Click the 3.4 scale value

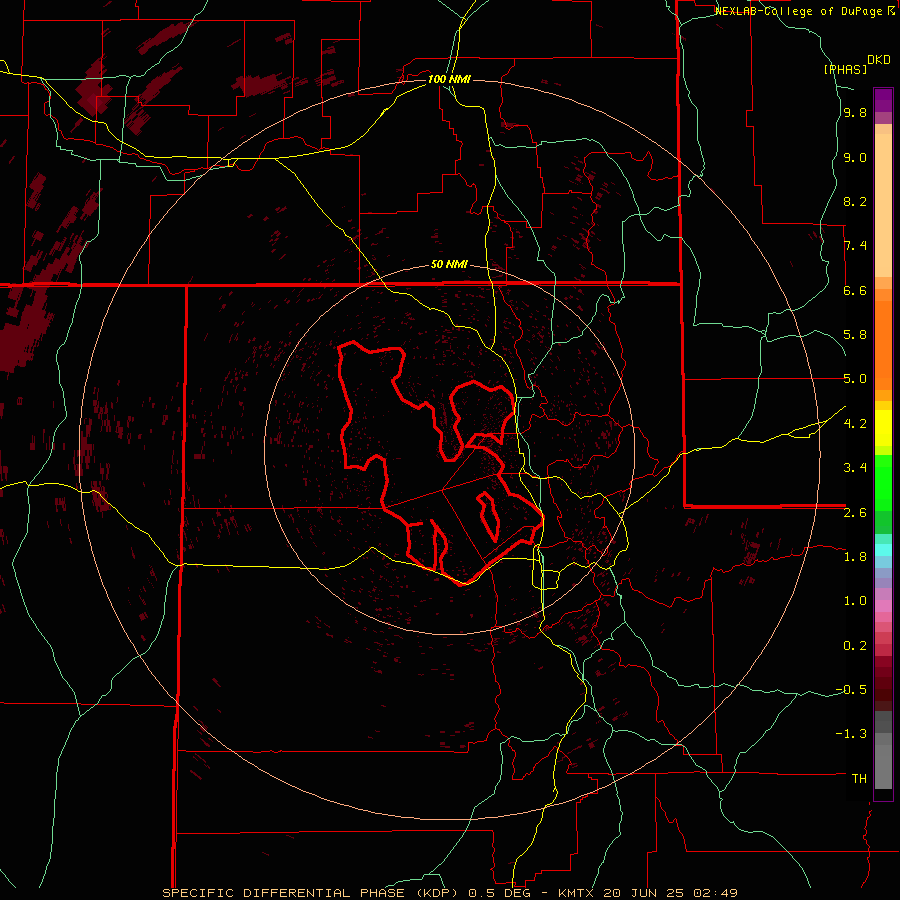point(855,467)
